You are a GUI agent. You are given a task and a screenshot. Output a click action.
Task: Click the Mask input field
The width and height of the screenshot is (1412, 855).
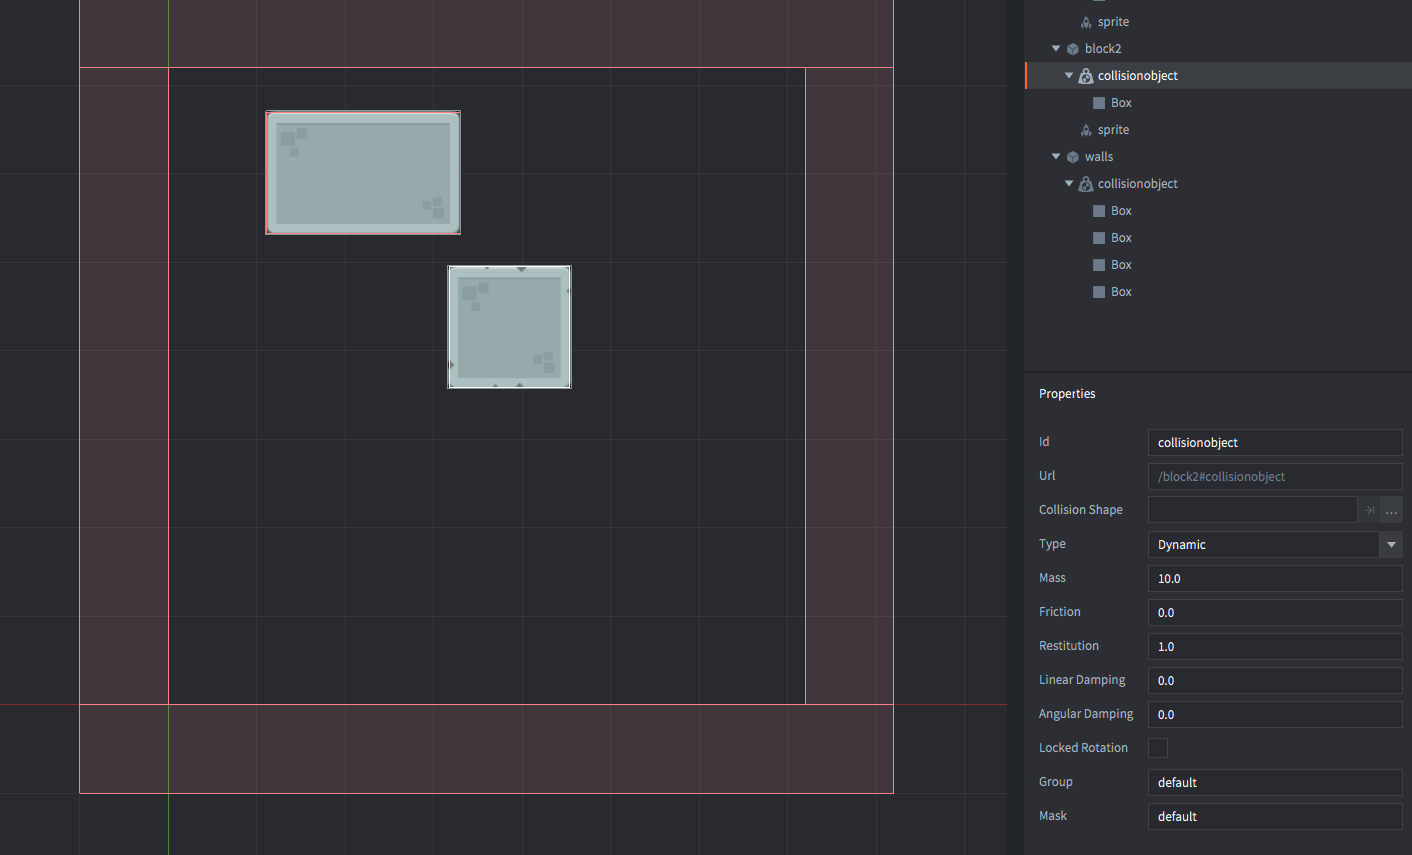(x=1275, y=816)
